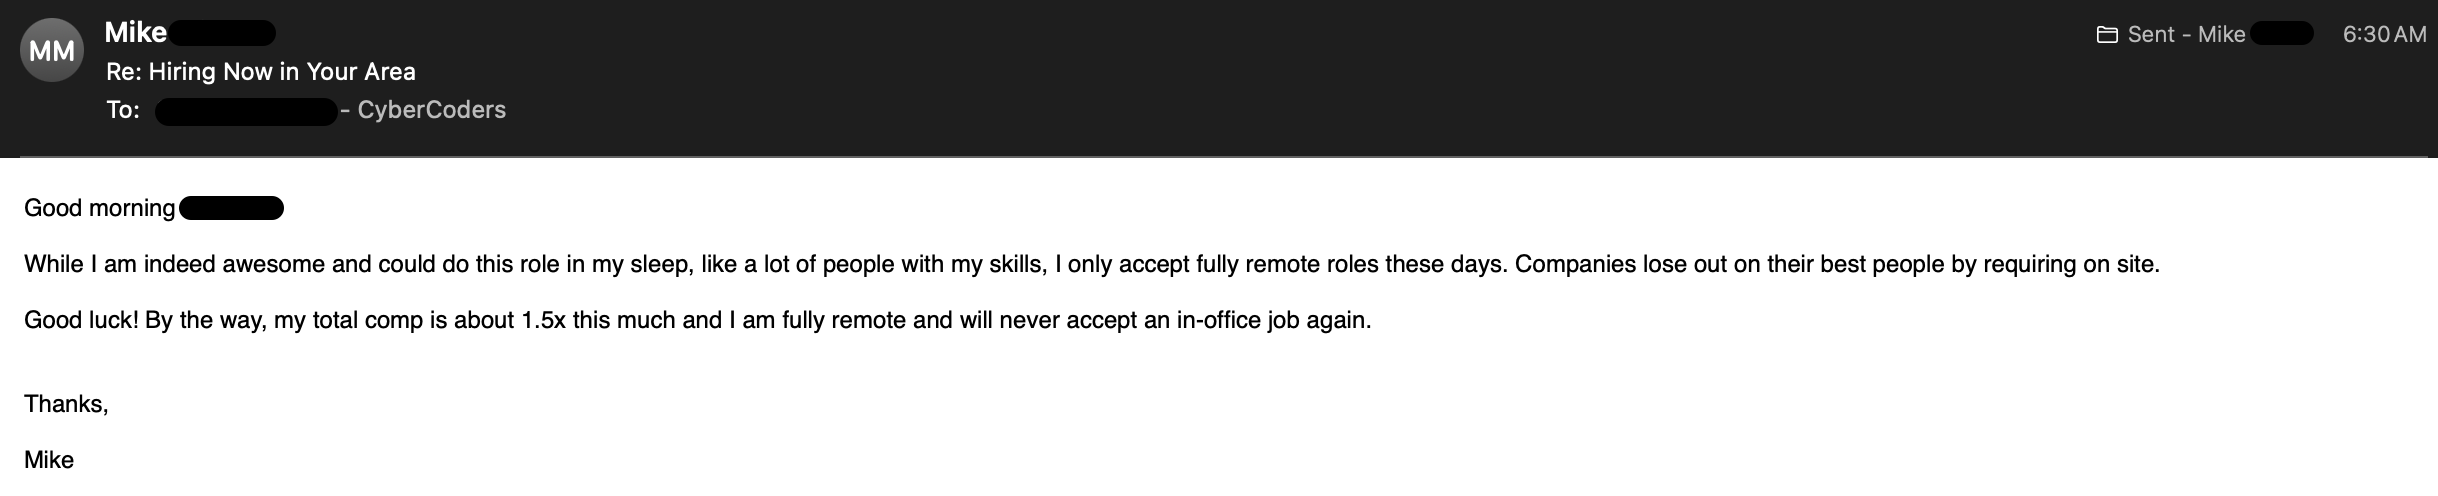Click the Thanks, closing line
2438x496 pixels.
tap(66, 404)
